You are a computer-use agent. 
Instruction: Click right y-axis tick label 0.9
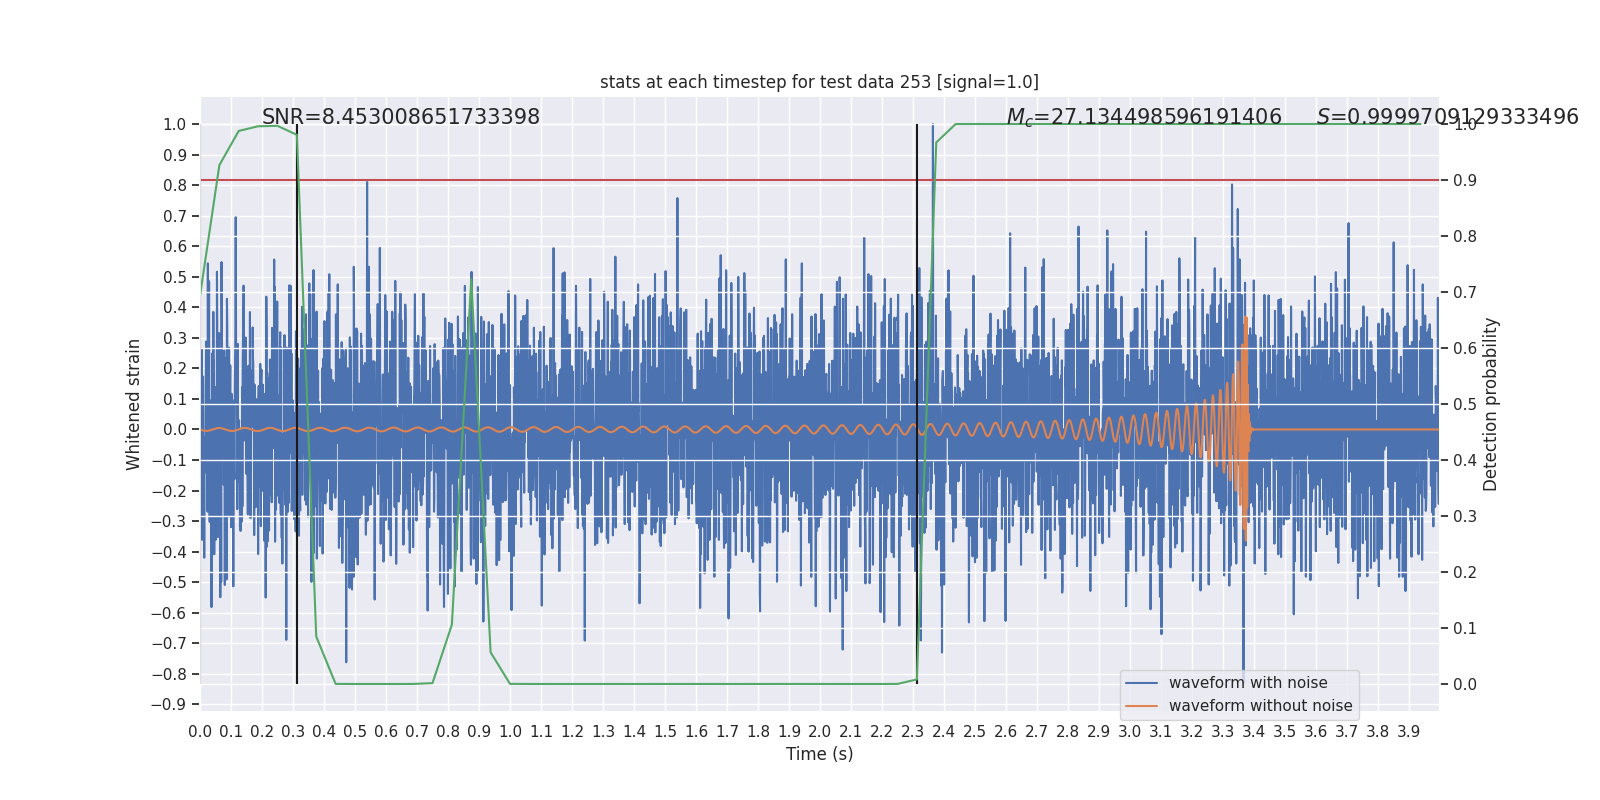pos(1464,181)
